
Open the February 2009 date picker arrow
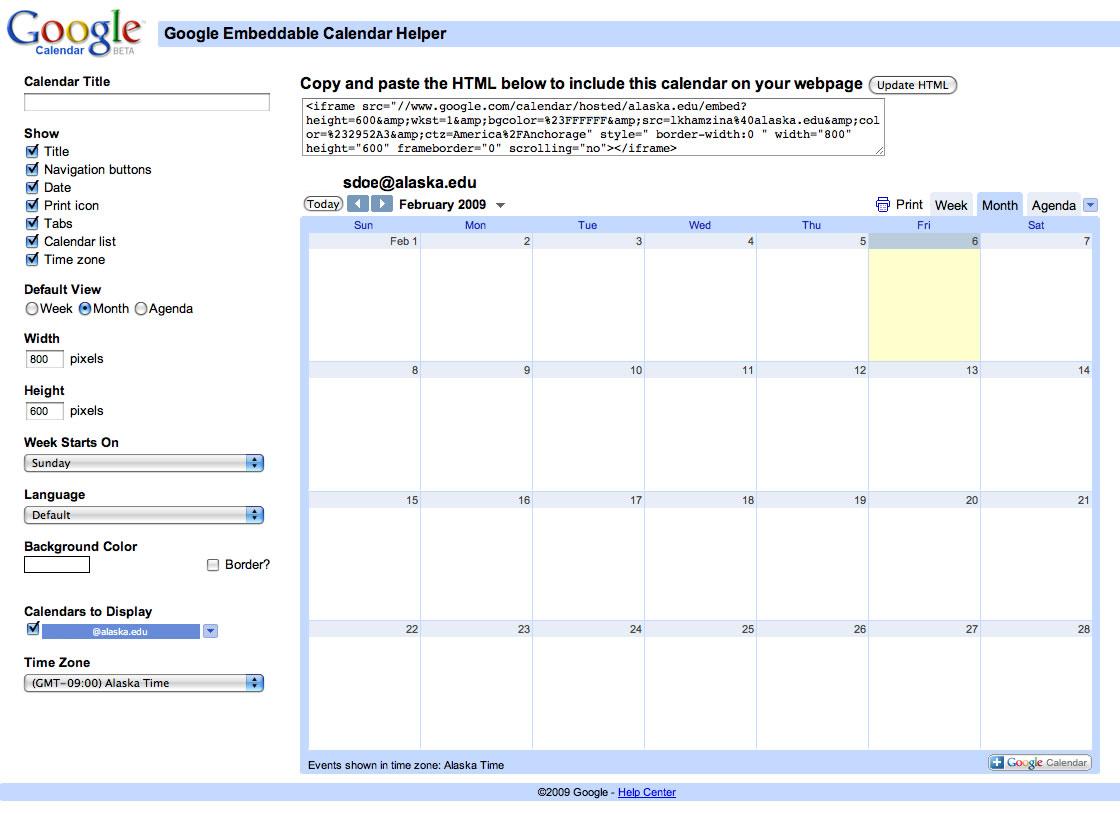click(x=501, y=206)
